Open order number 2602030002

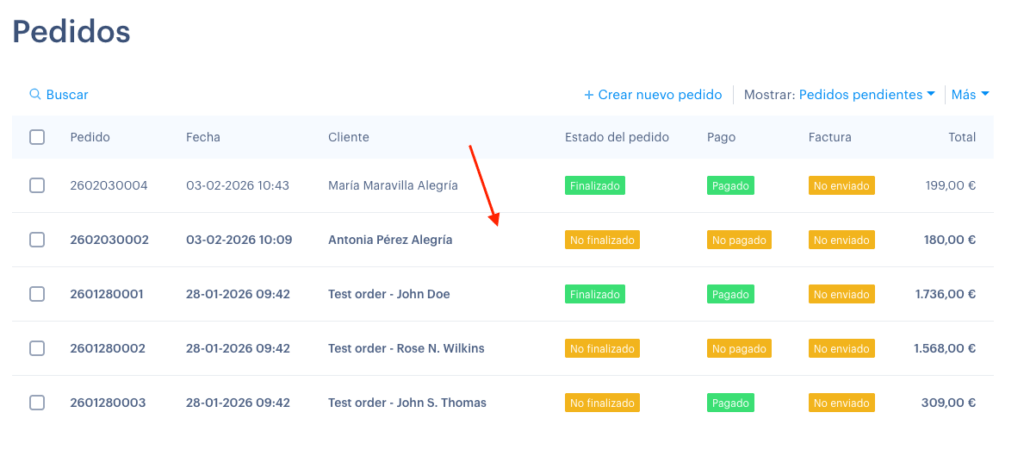tap(109, 240)
